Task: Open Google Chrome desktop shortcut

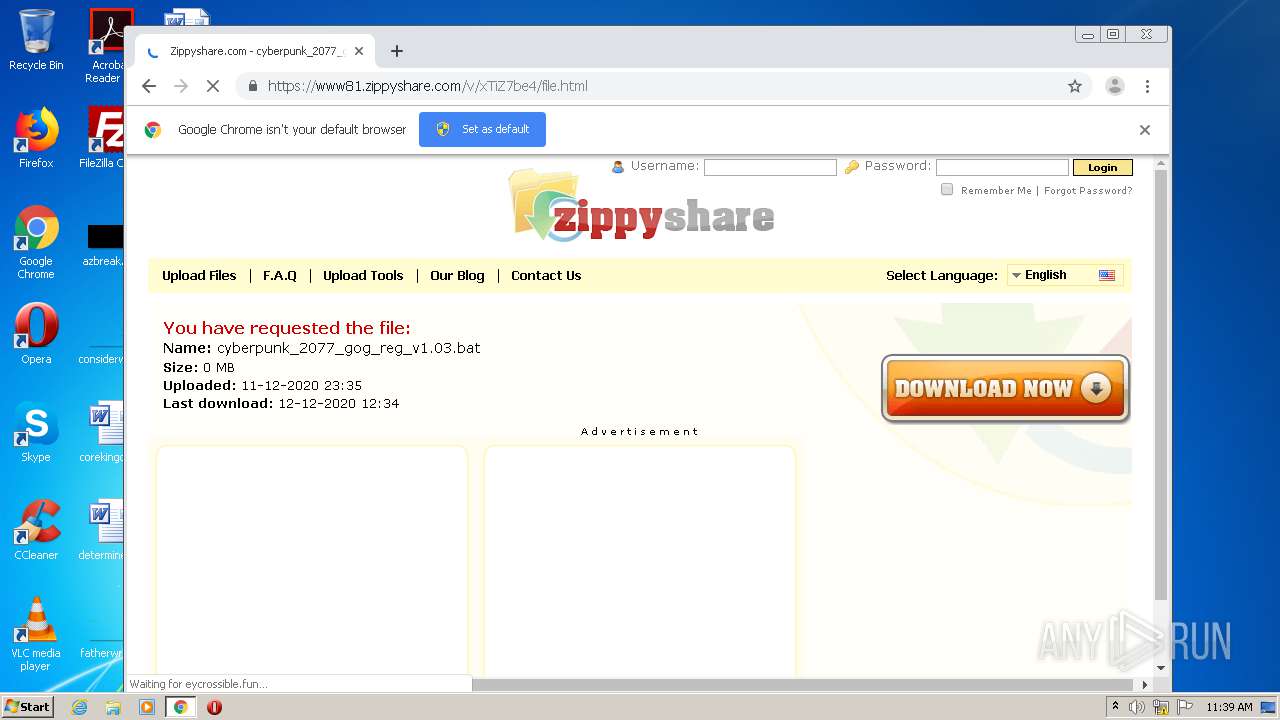Action: [36, 242]
